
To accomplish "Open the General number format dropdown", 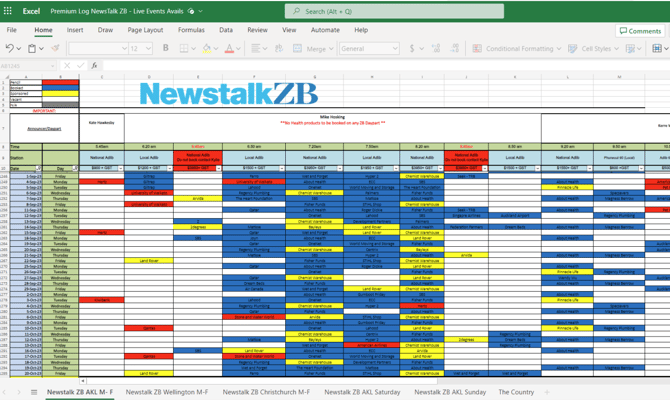I will pyautogui.click(x=368, y=48).
